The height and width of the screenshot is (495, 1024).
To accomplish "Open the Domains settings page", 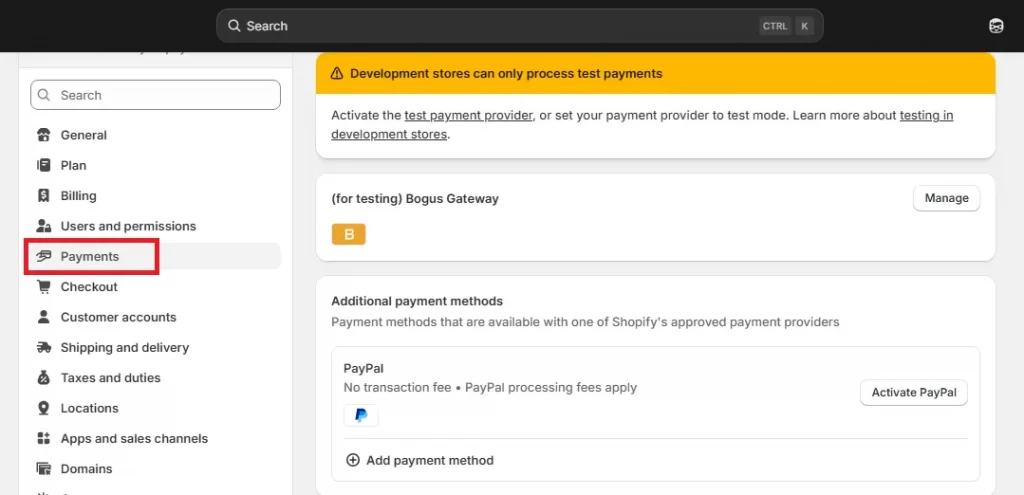I will 86,469.
